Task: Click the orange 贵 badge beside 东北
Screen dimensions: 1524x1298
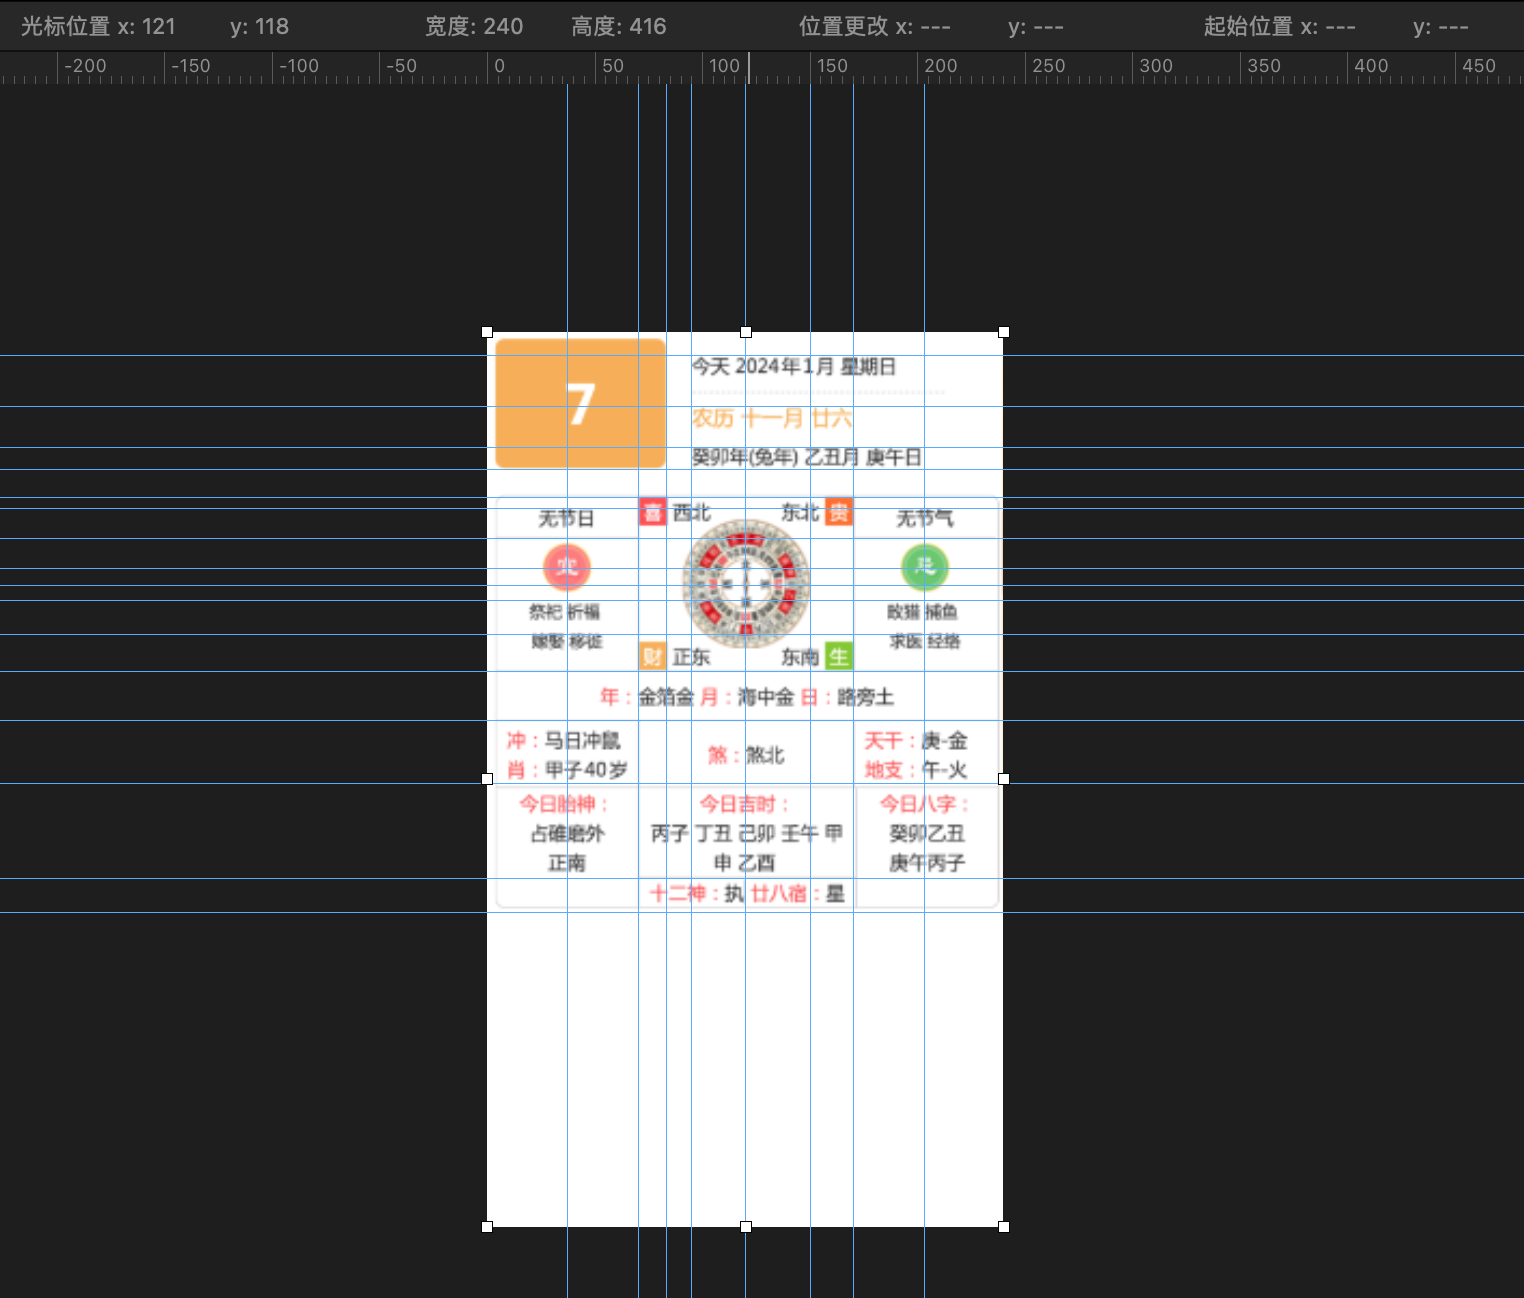Action: pos(839,513)
